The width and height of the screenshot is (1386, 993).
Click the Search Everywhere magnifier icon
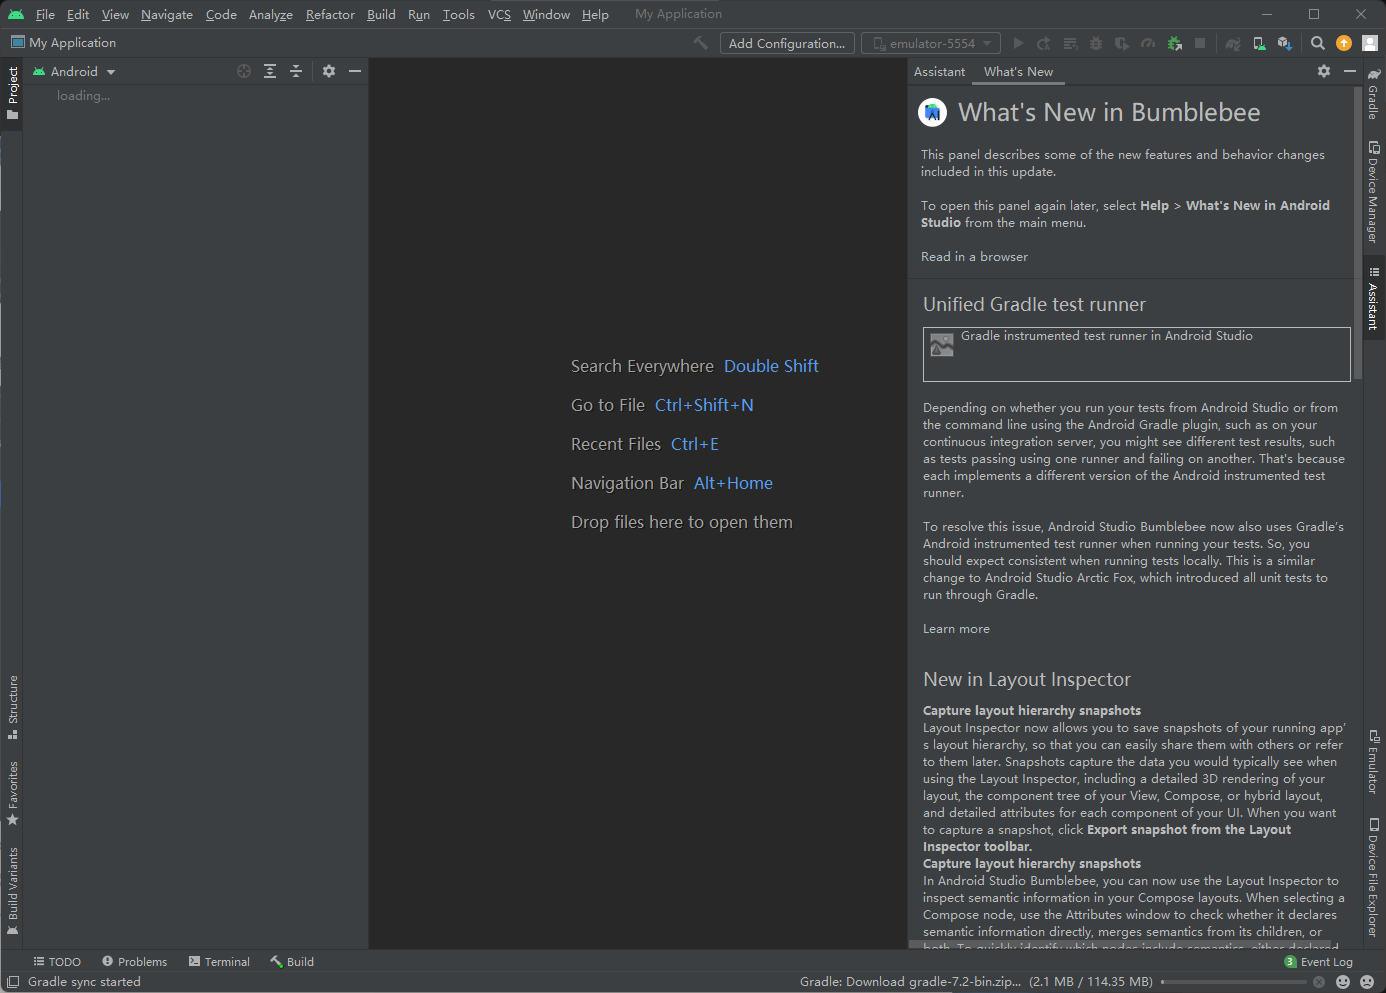[x=1318, y=43]
